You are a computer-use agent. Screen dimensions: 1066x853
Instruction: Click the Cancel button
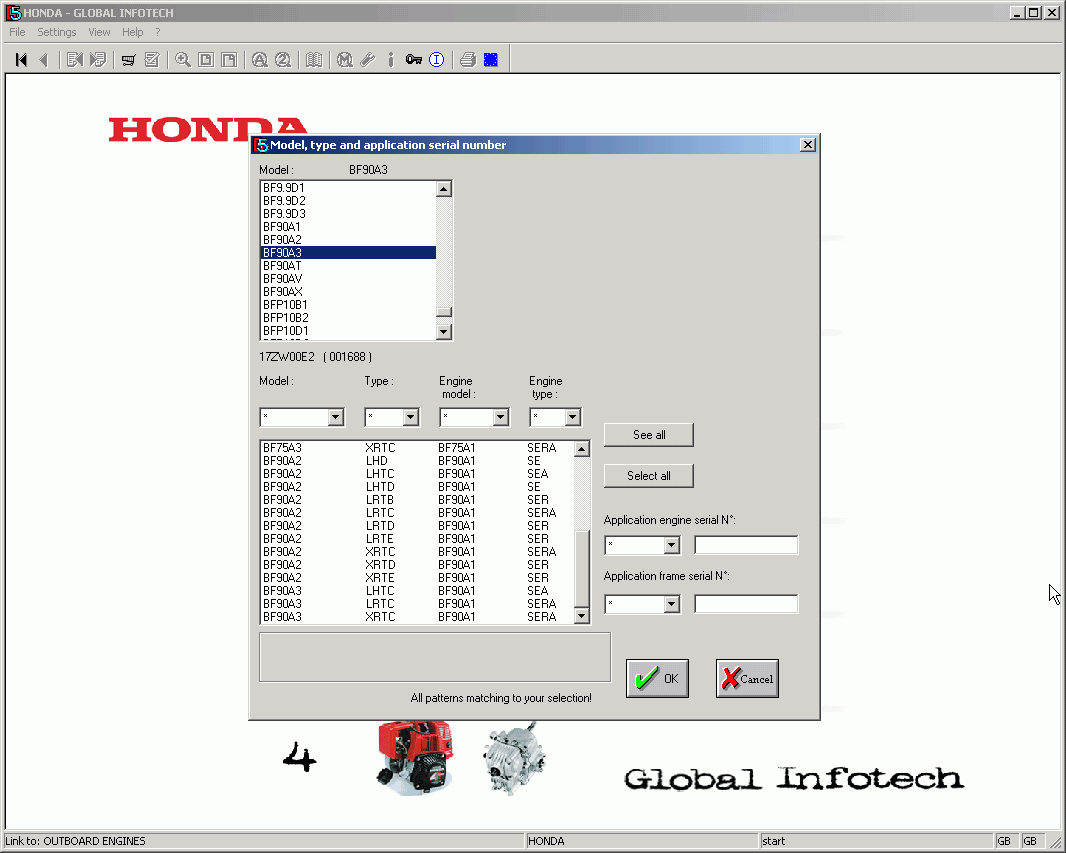tap(747, 678)
